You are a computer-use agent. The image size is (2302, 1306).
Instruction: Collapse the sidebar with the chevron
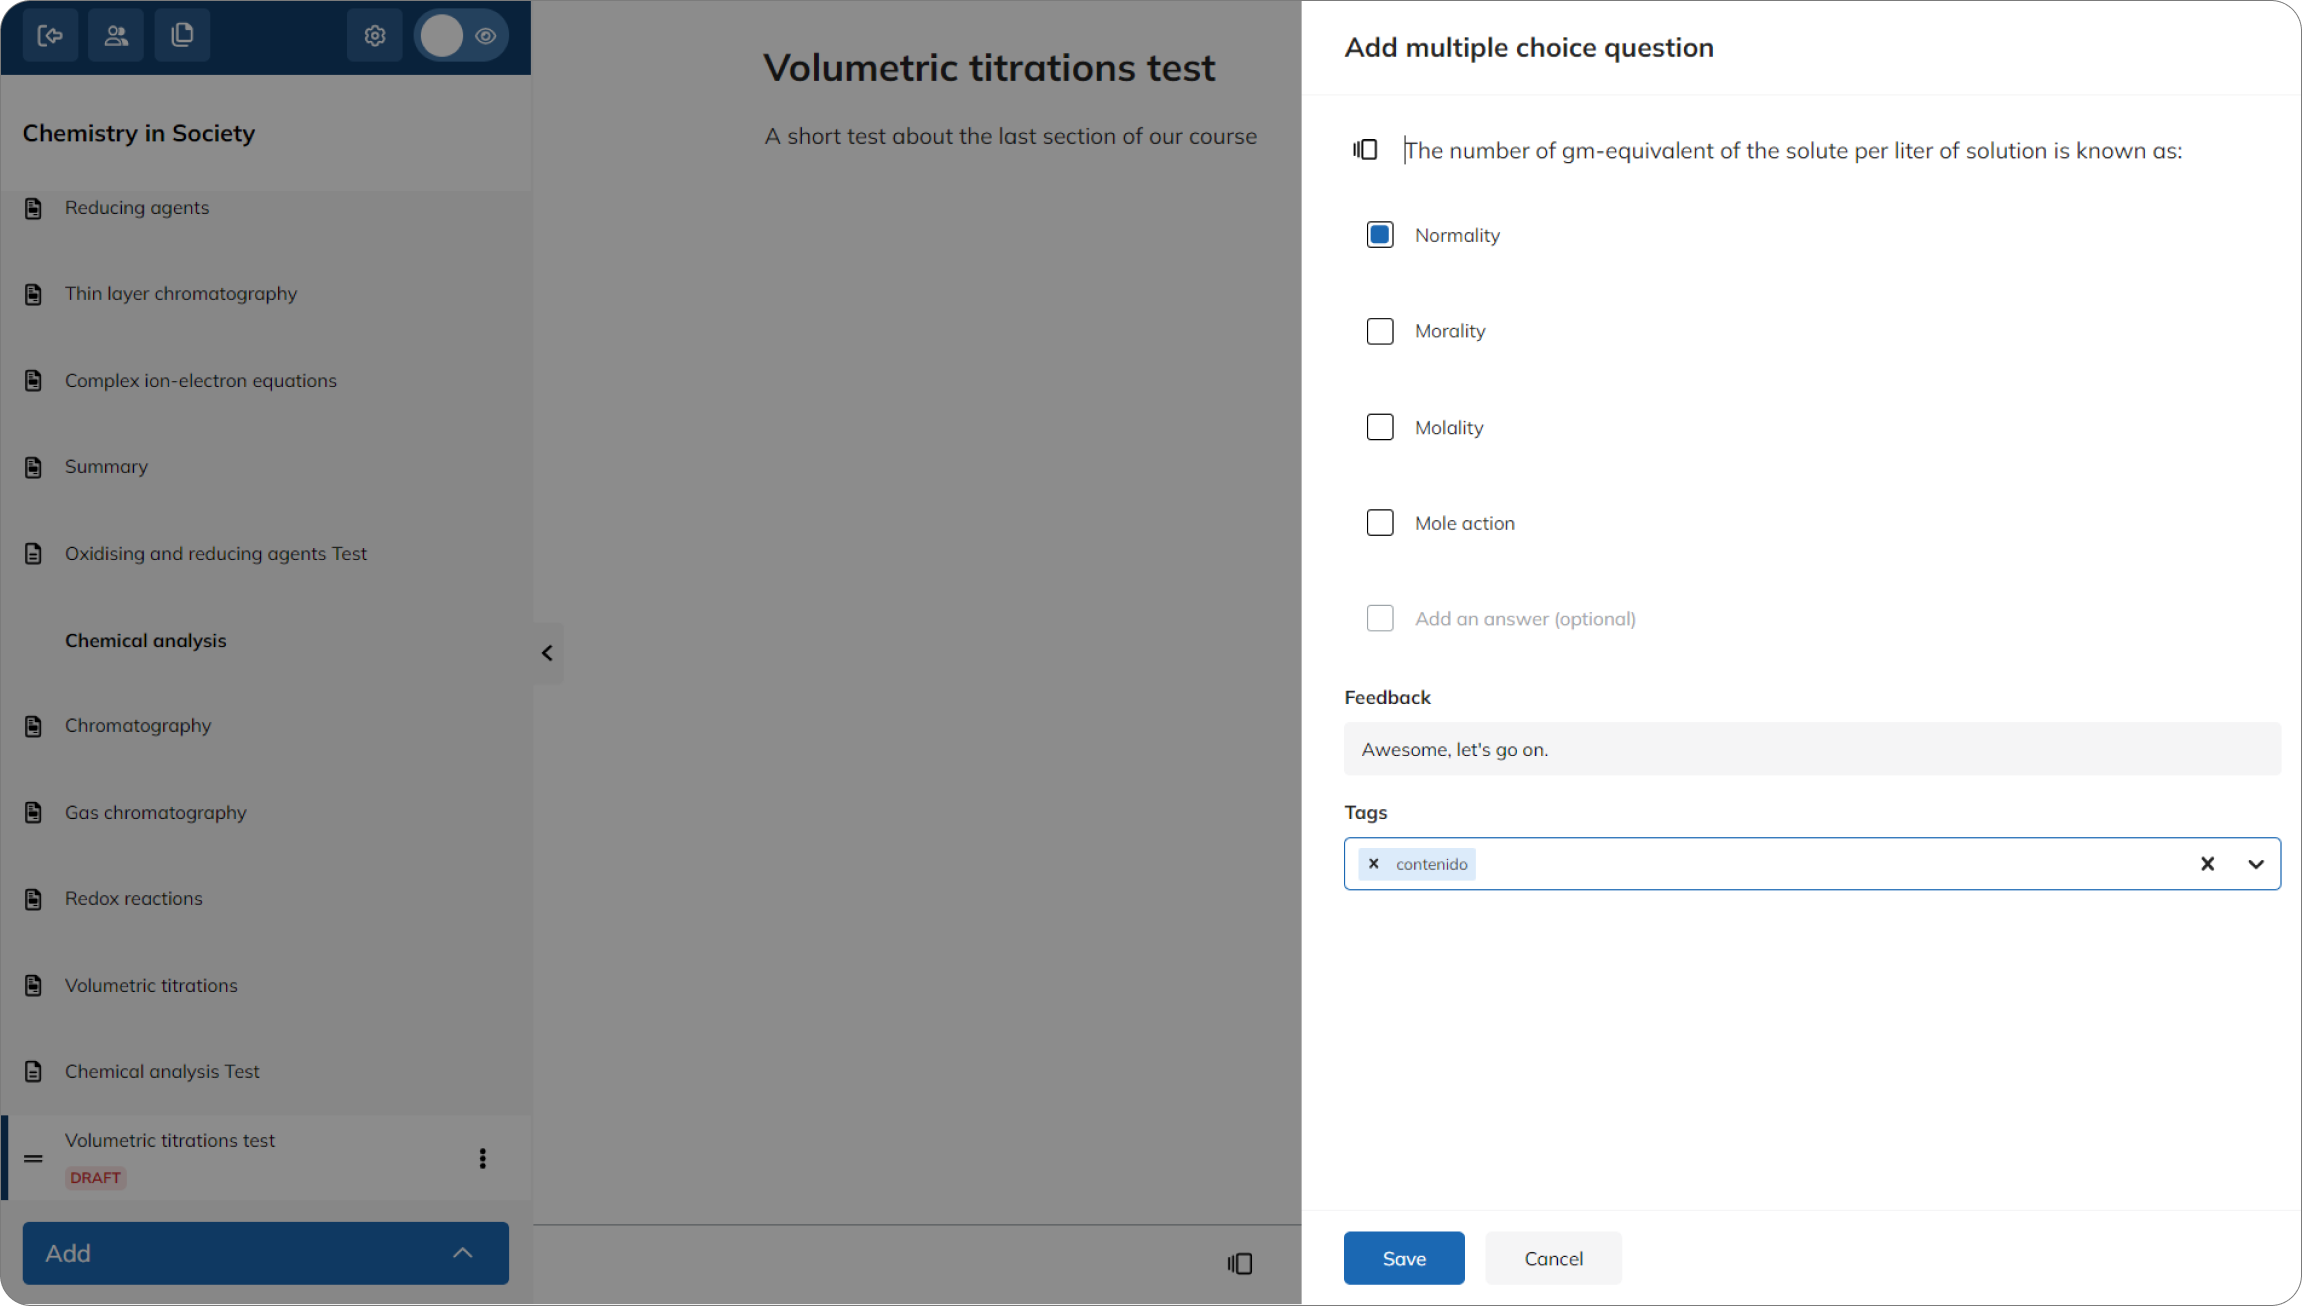[548, 653]
